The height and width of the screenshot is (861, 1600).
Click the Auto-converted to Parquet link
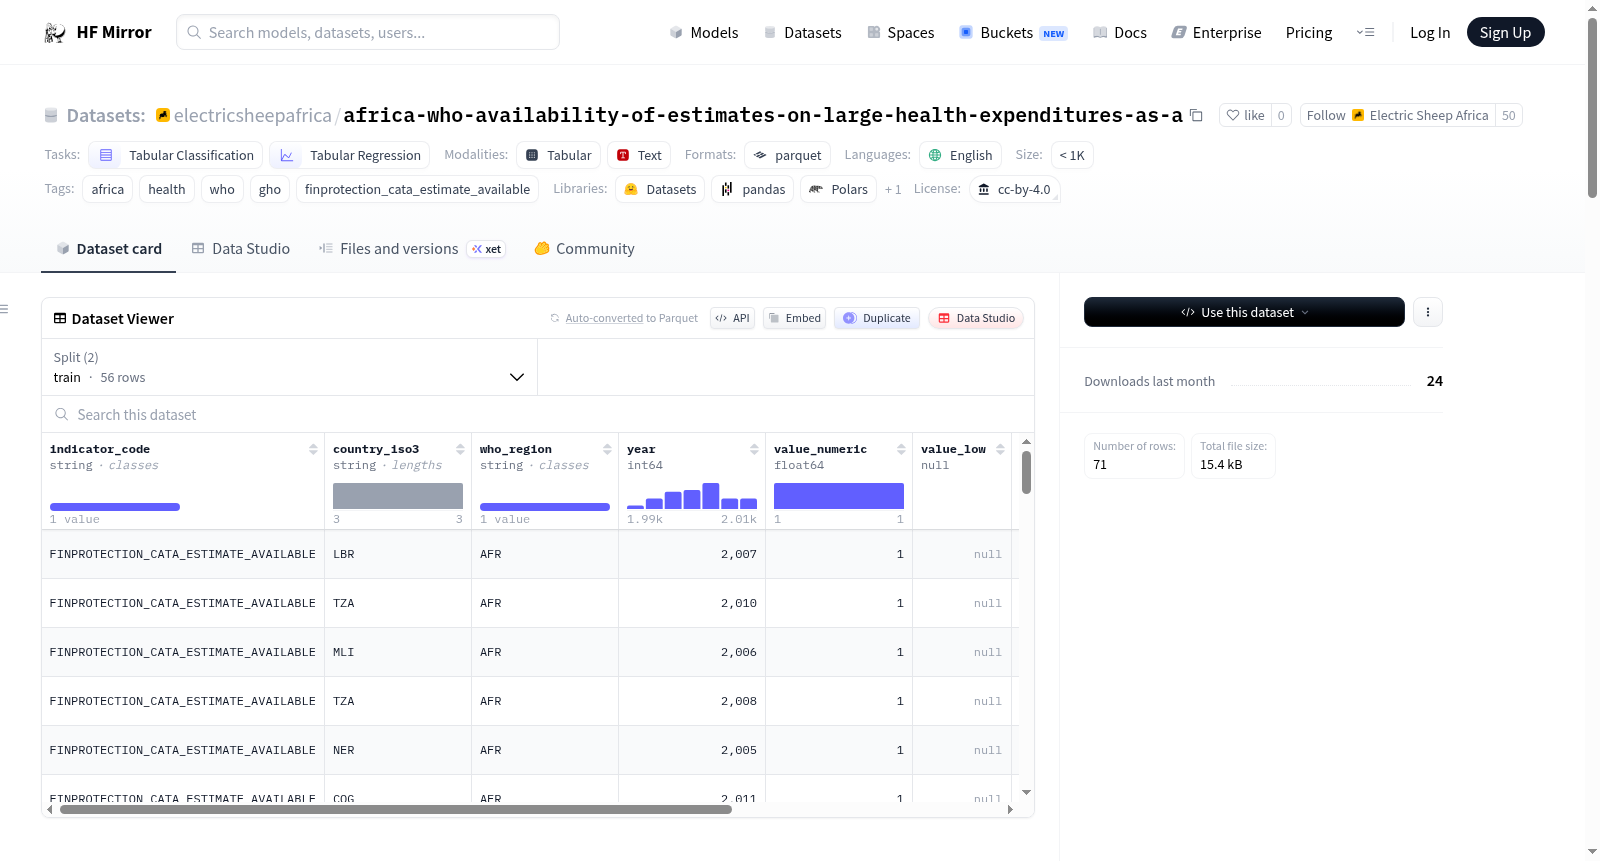point(604,318)
